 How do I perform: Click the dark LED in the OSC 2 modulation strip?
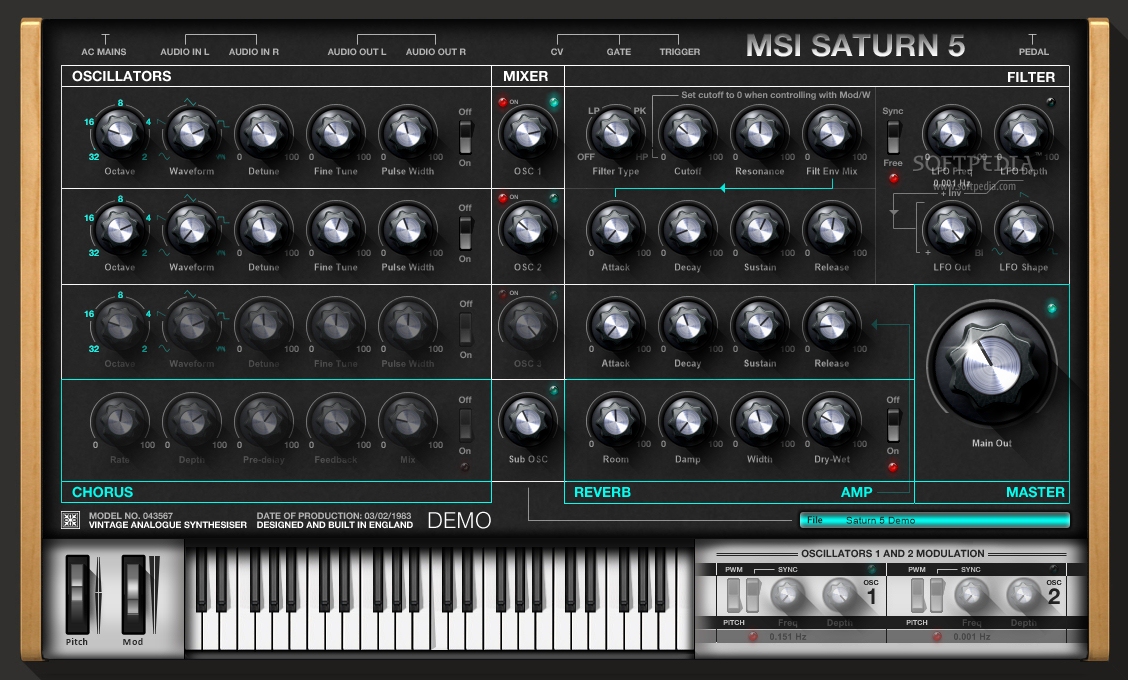[x=1054, y=569]
